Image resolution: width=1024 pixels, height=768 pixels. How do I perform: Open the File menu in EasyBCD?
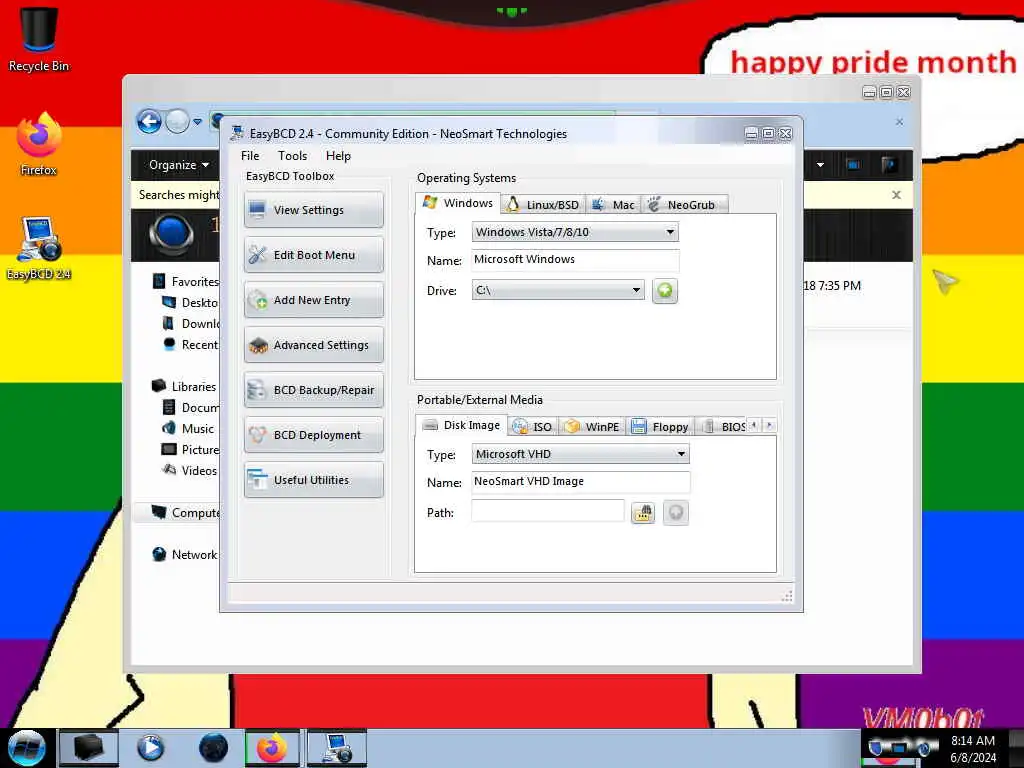[x=250, y=155]
